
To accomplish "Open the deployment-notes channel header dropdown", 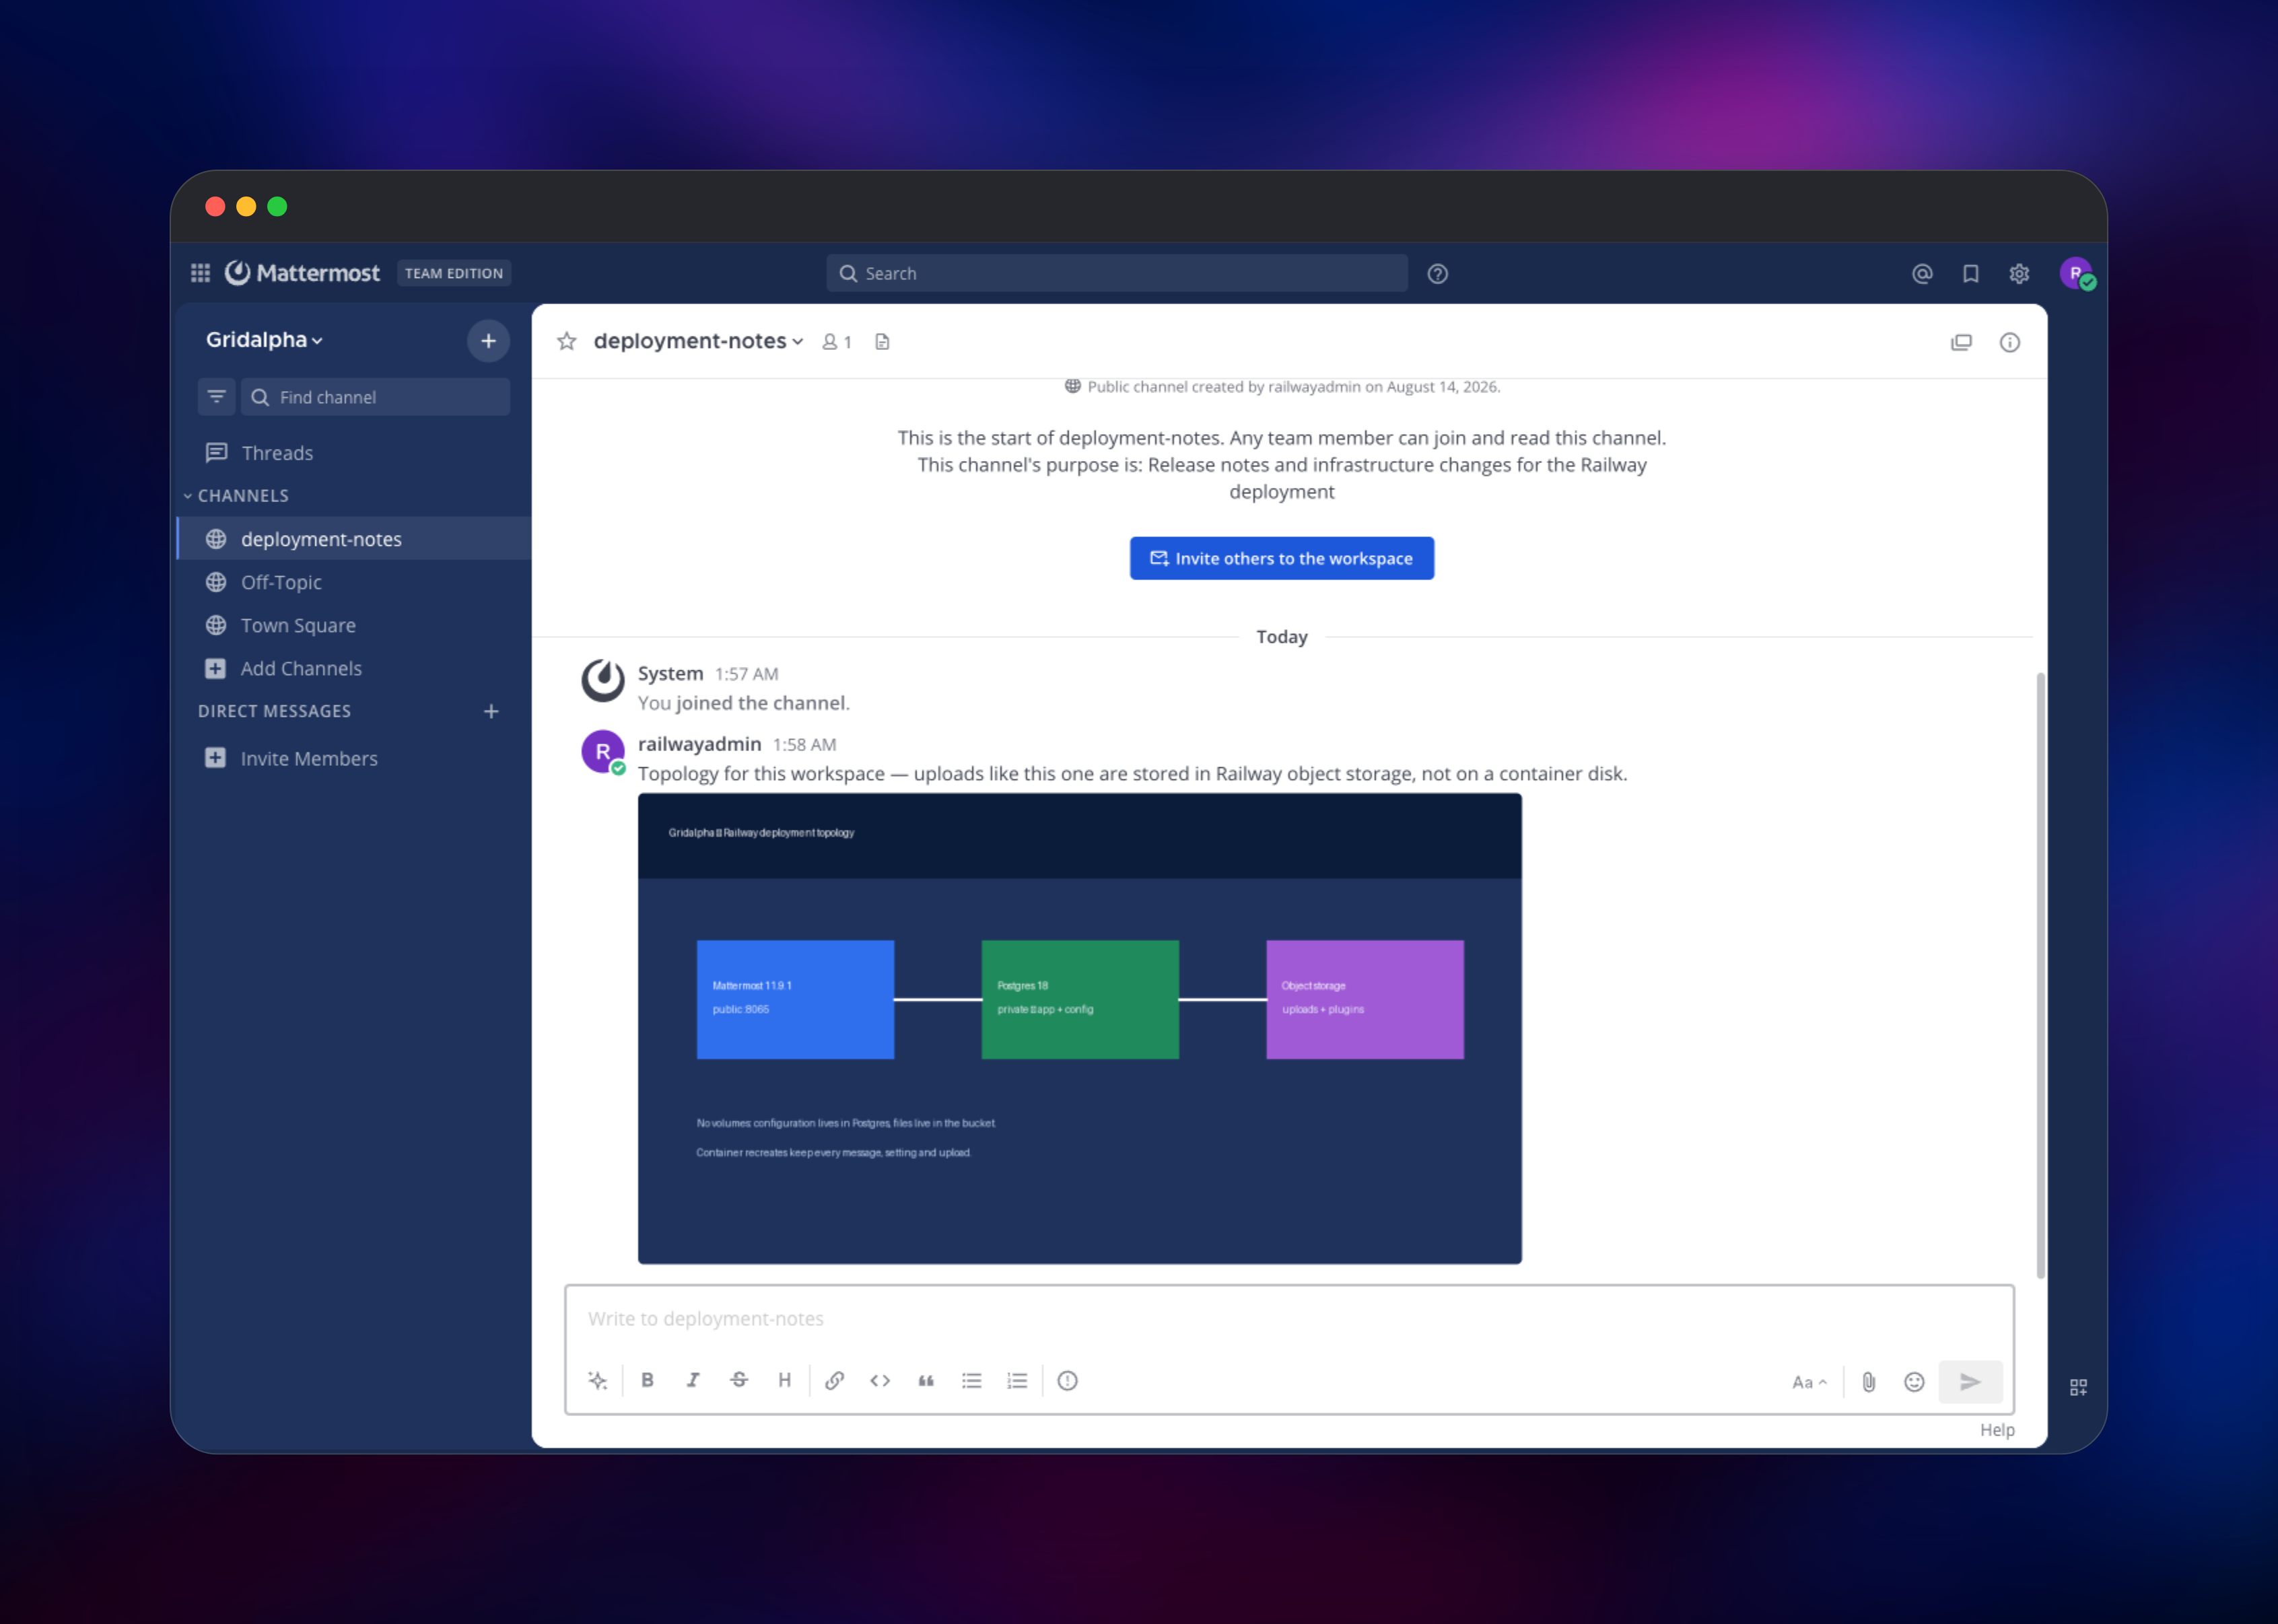I will [698, 341].
